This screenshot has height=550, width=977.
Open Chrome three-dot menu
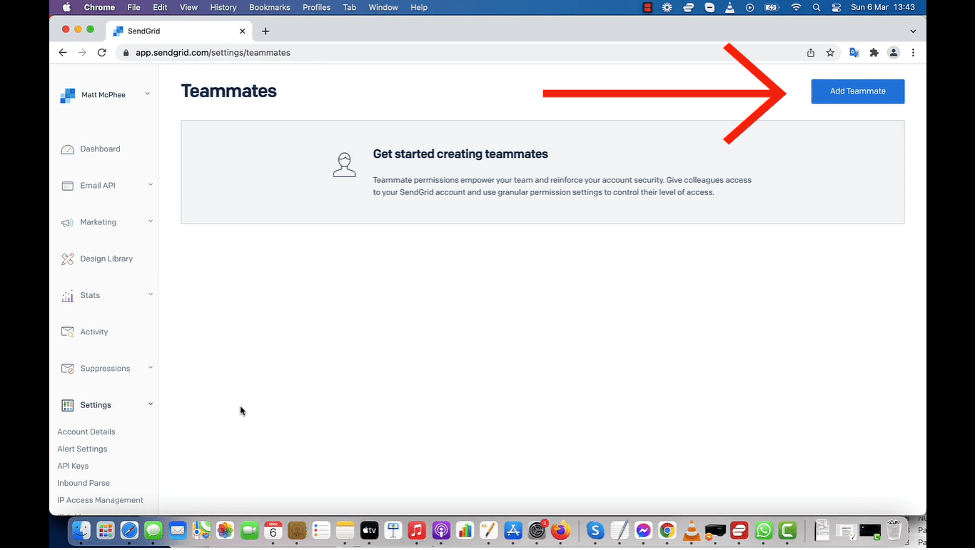coord(915,53)
